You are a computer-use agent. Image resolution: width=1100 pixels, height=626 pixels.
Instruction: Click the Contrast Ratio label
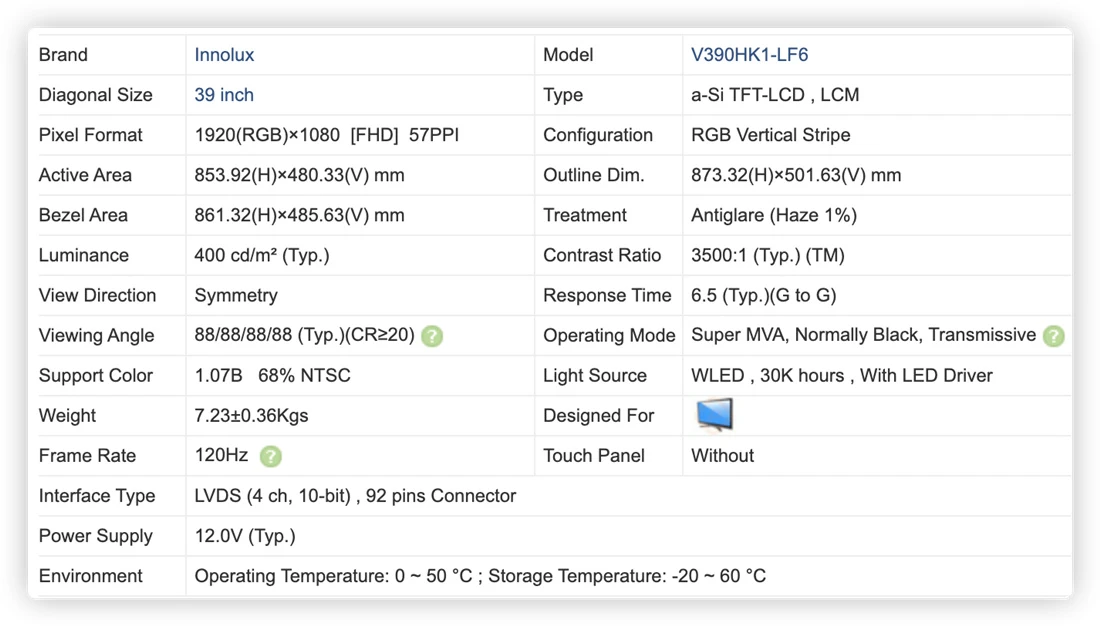(x=602, y=255)
